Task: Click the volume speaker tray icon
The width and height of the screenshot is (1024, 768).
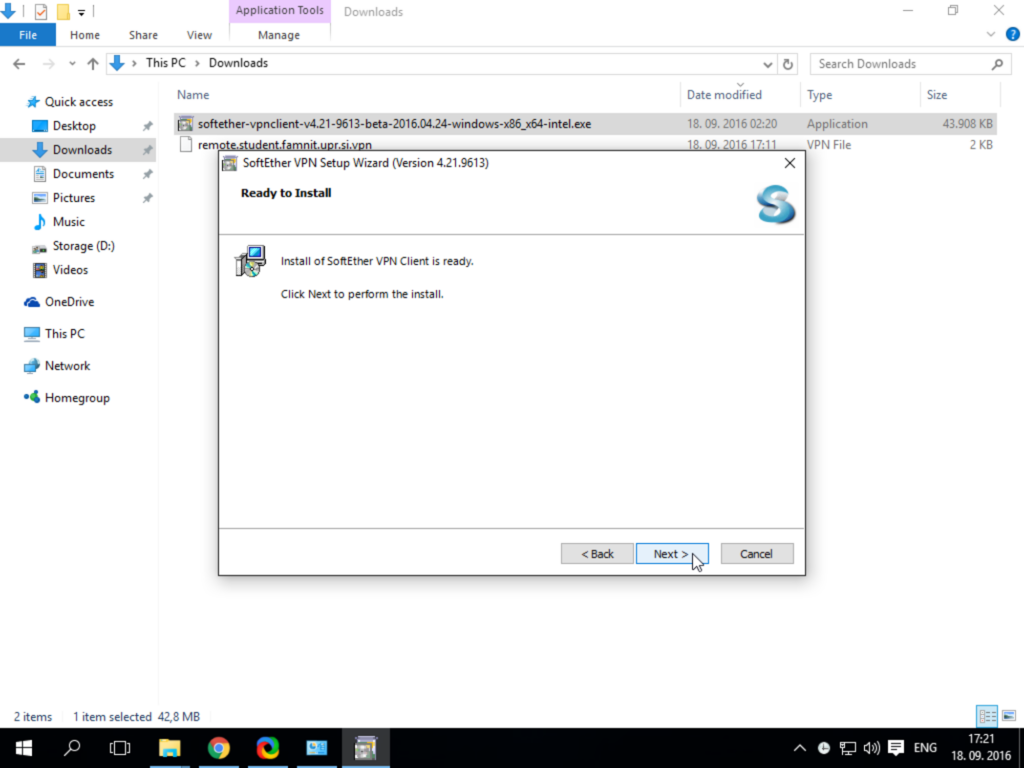Action: (871, 748)
